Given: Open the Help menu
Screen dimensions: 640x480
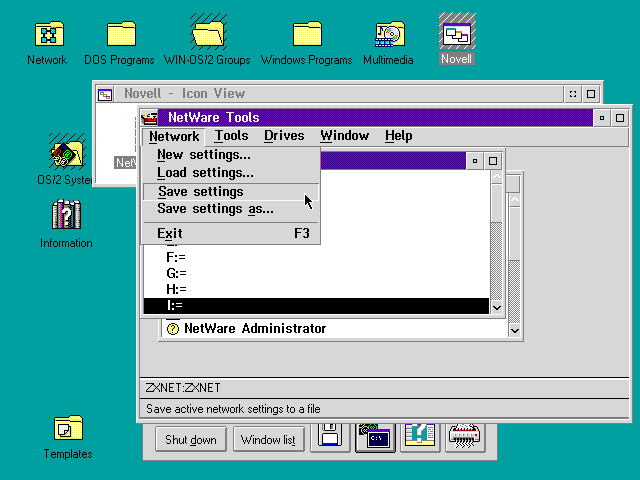Looking at the screenshot, I should tap(398, 136).
